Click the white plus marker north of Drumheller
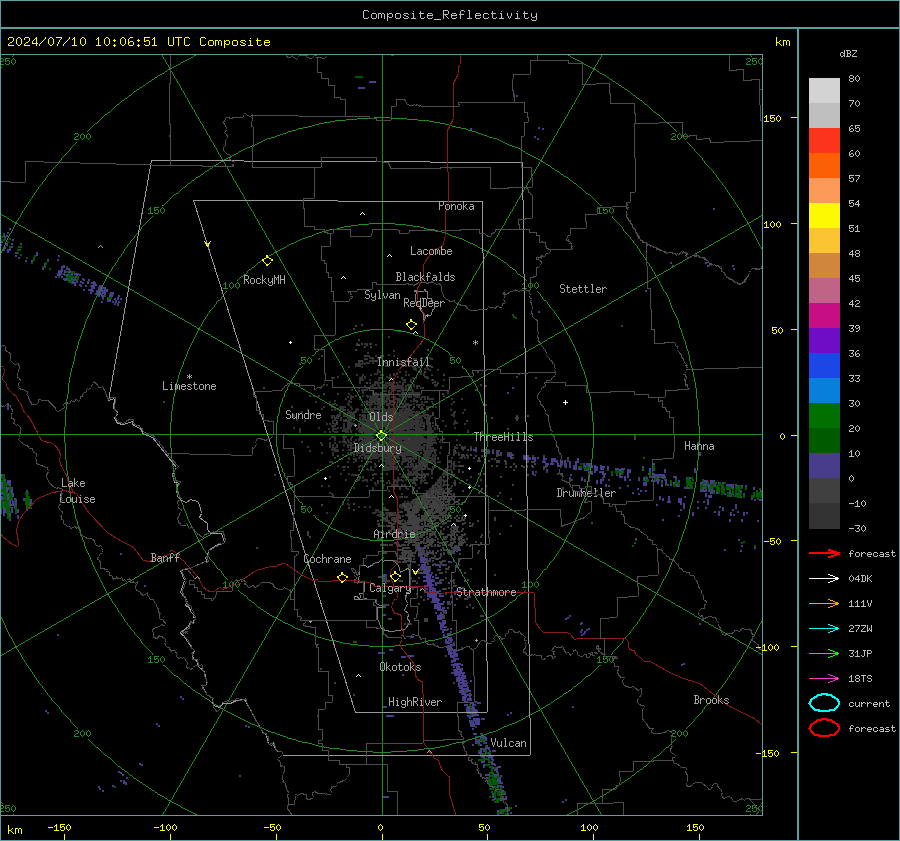Image resolution: width=900 pixels, height=841 pixels. coord(565,402)
